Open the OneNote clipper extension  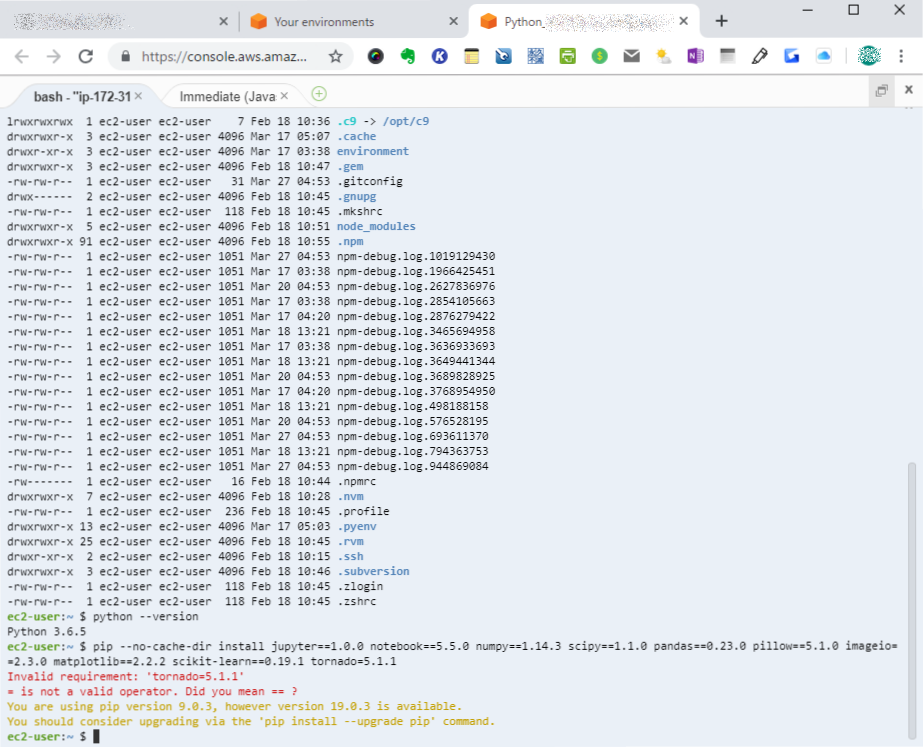tap(695, 56)
